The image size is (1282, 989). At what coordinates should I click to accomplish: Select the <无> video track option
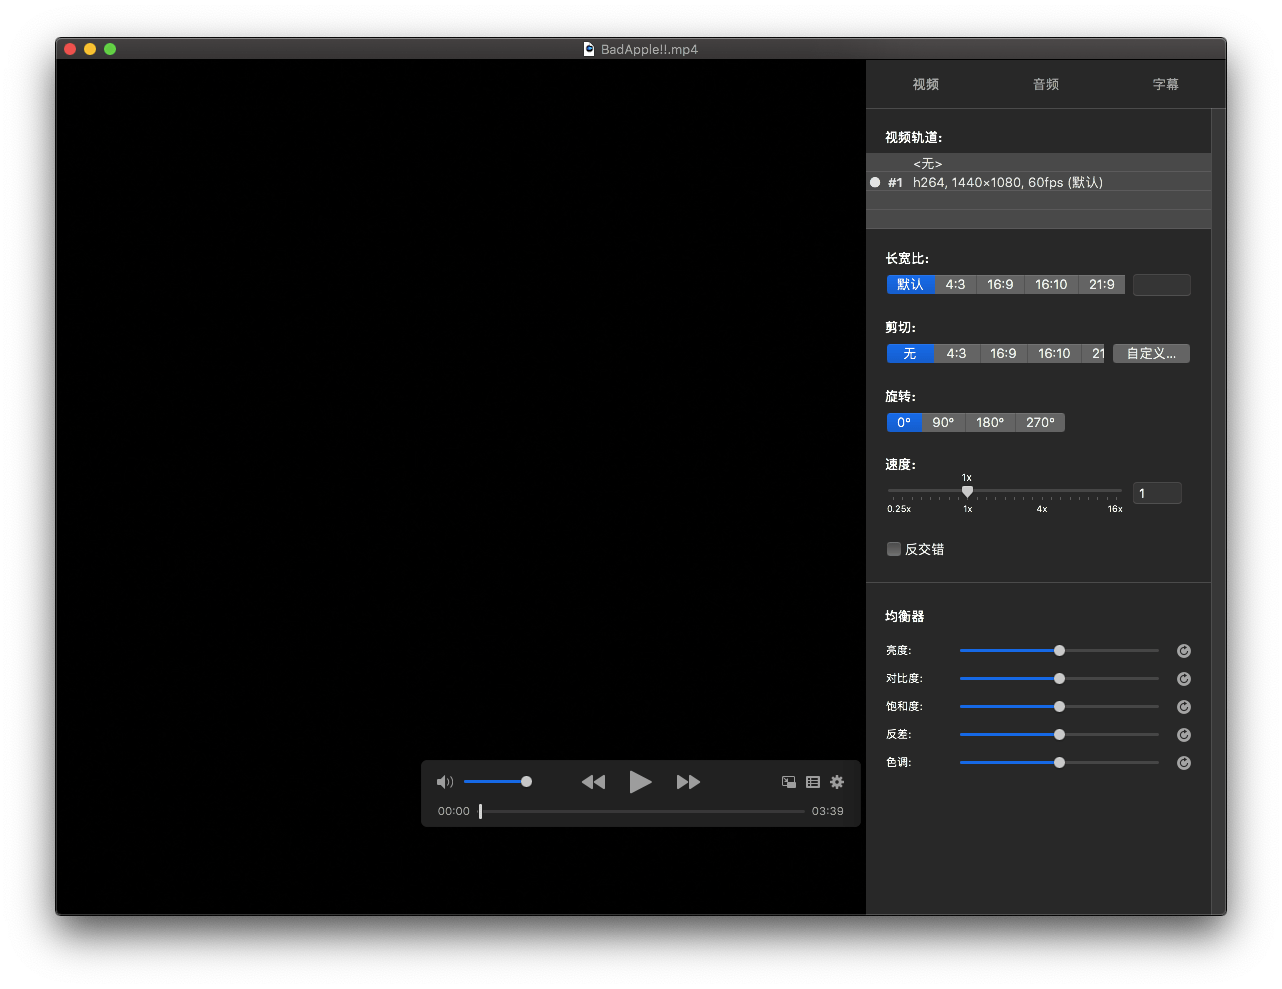pyautogui.click(x=927, y=163)
